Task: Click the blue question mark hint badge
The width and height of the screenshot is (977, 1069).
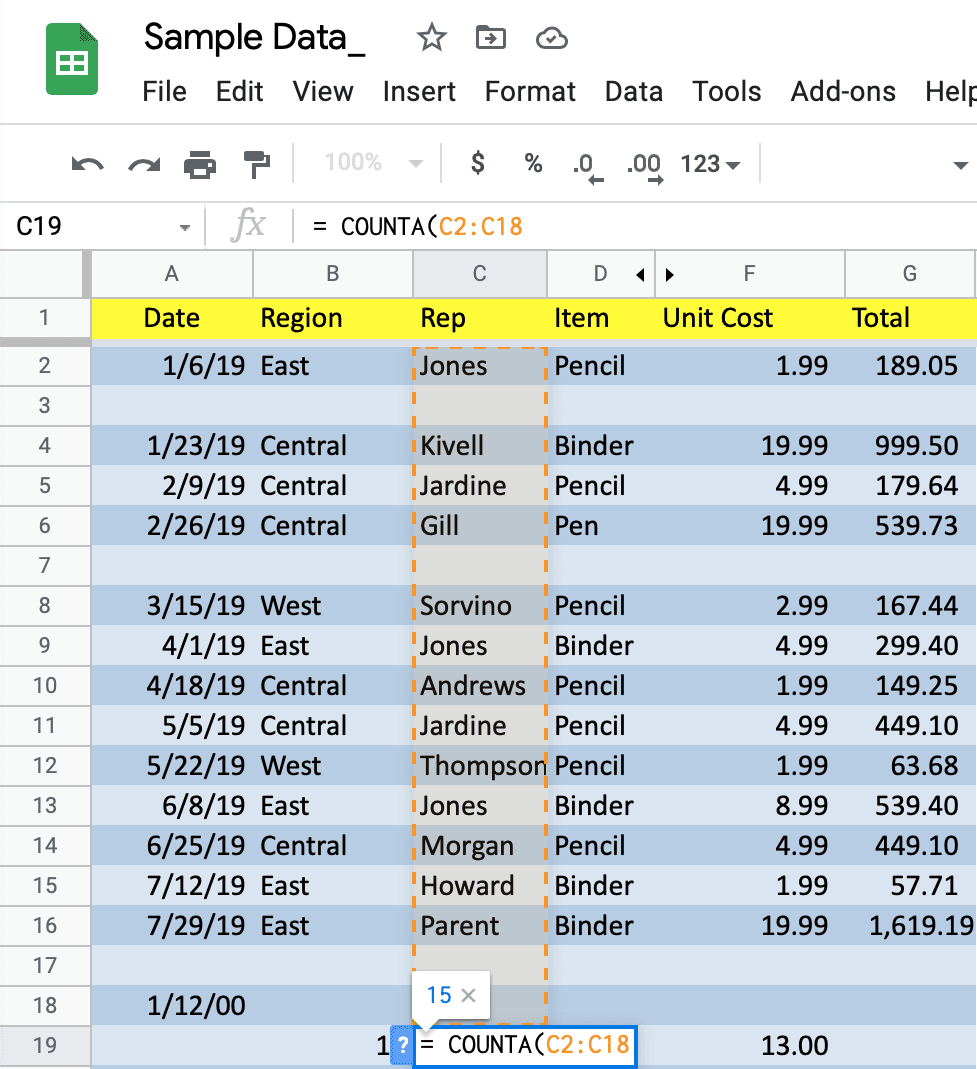Action: (x=401, y=1045)
